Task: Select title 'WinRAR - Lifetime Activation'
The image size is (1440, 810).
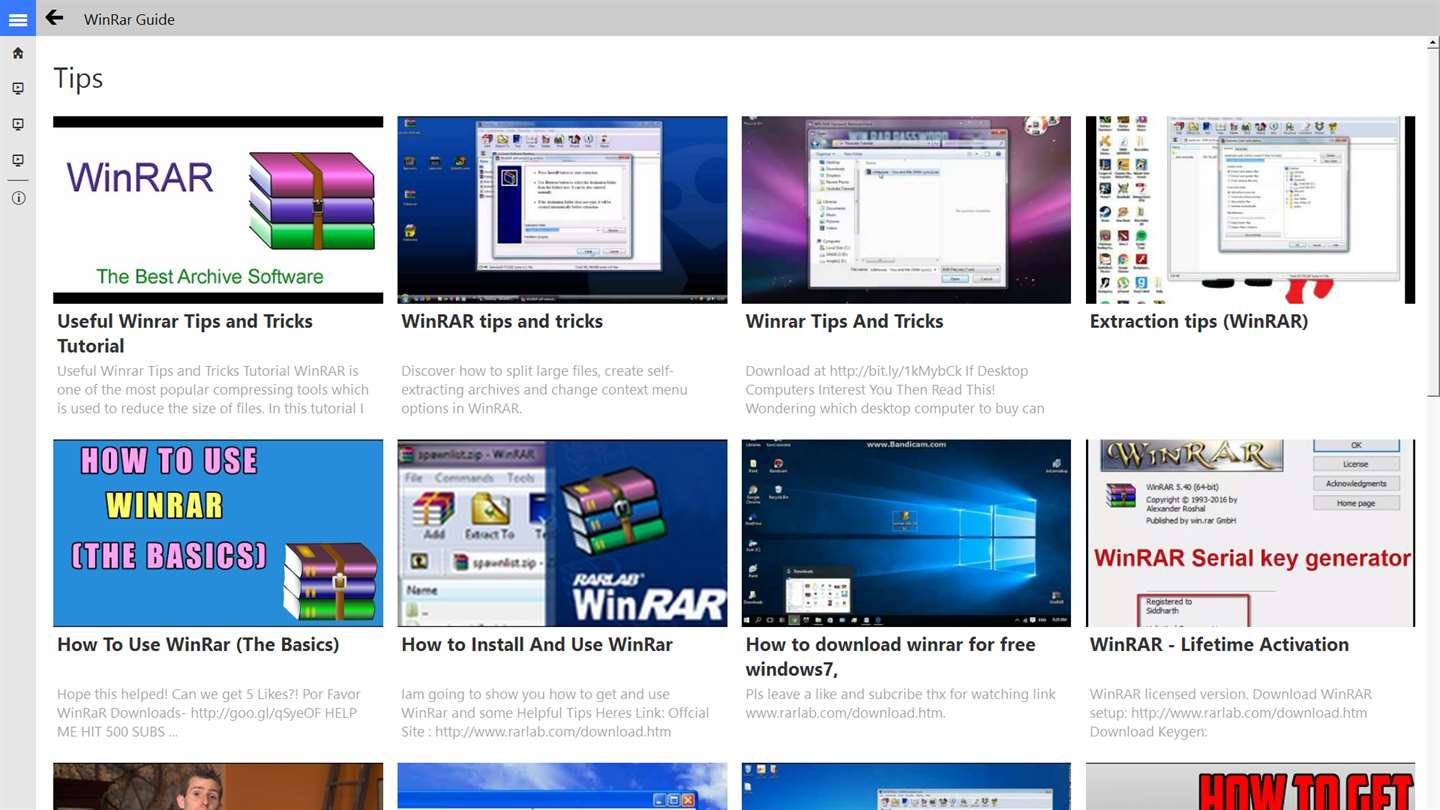Action: coord(1219,645)
